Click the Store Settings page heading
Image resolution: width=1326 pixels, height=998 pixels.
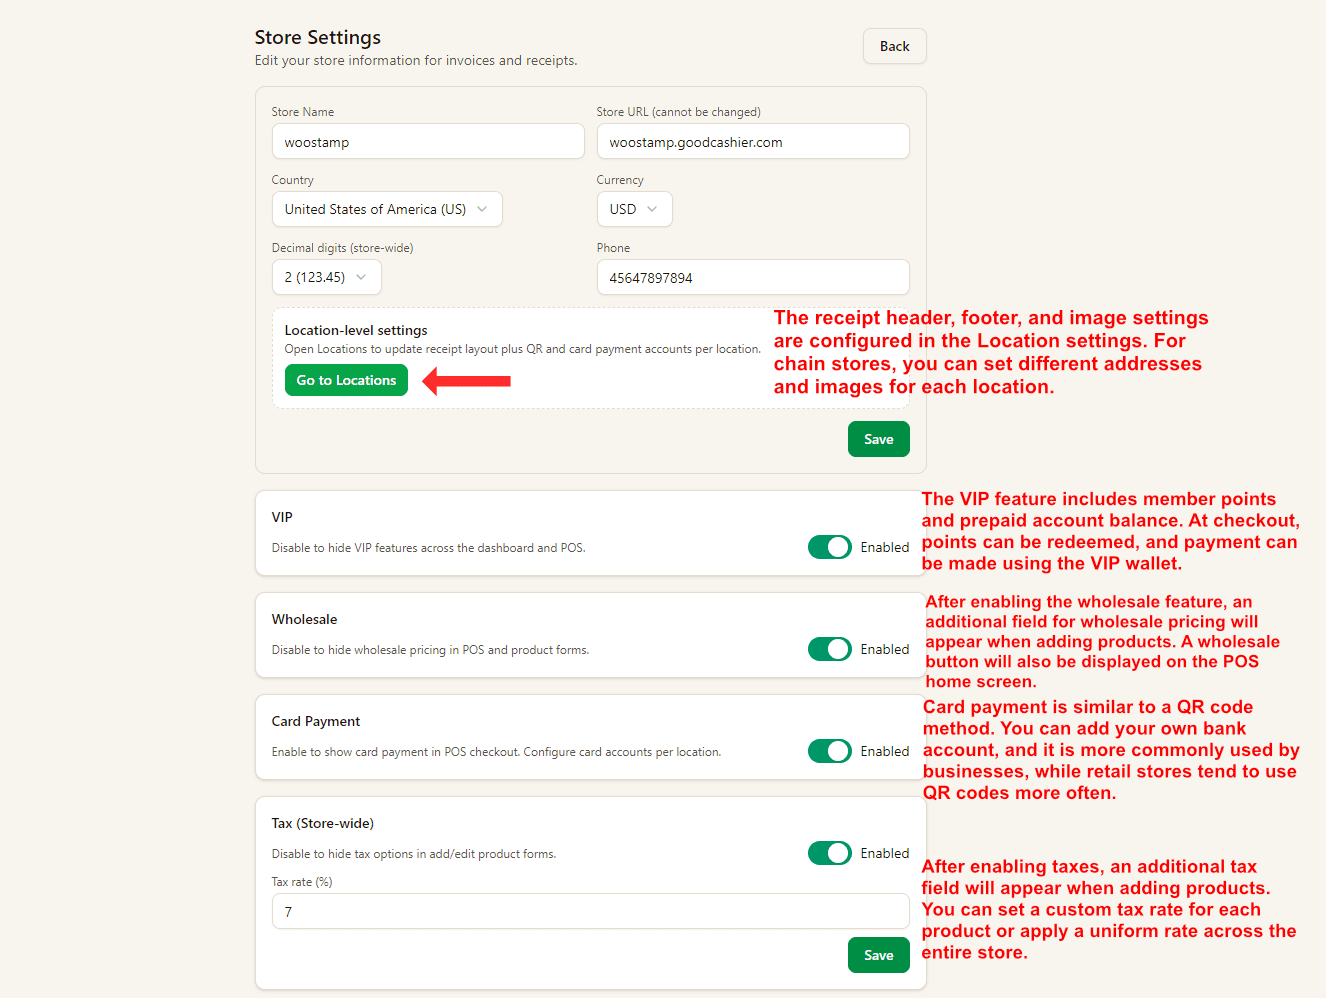point(317,37)
